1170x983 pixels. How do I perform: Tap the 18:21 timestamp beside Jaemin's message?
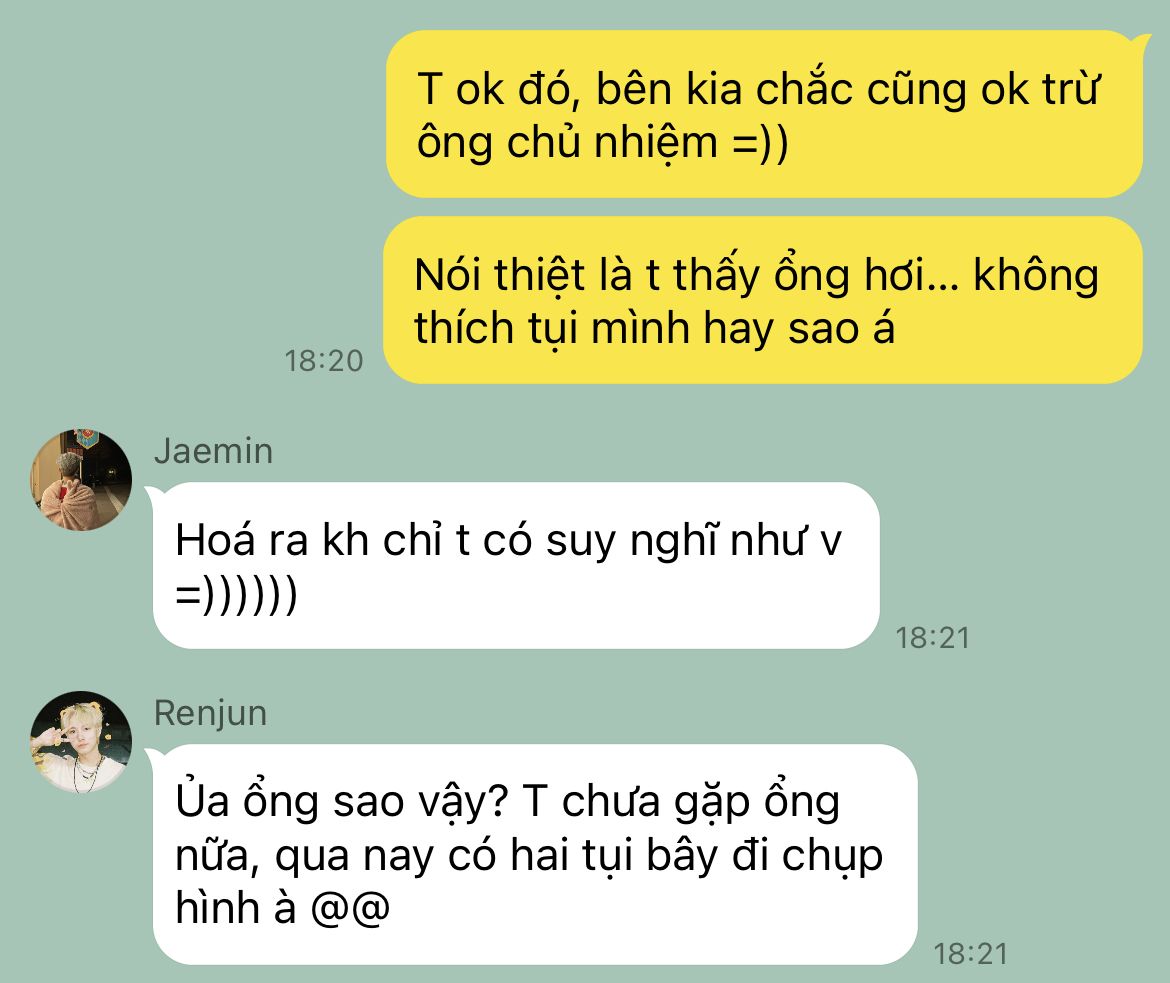coord(933,637)
